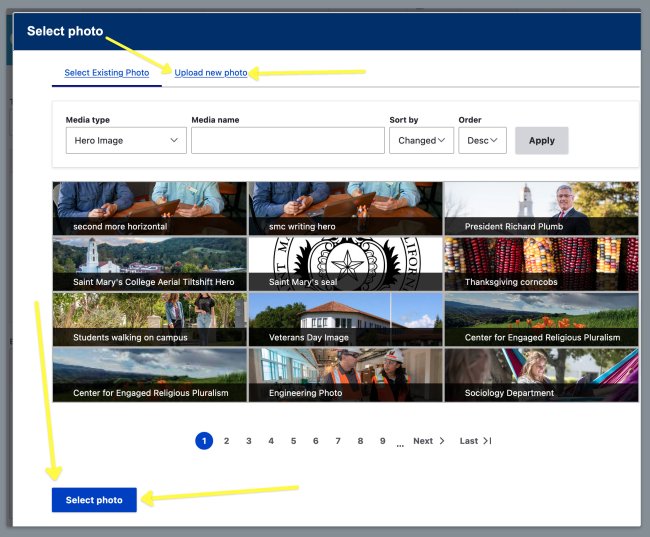This screenshot has width=650, height=537.
Task: Select the Saint Mary's seal image
Action: point(345,264)
